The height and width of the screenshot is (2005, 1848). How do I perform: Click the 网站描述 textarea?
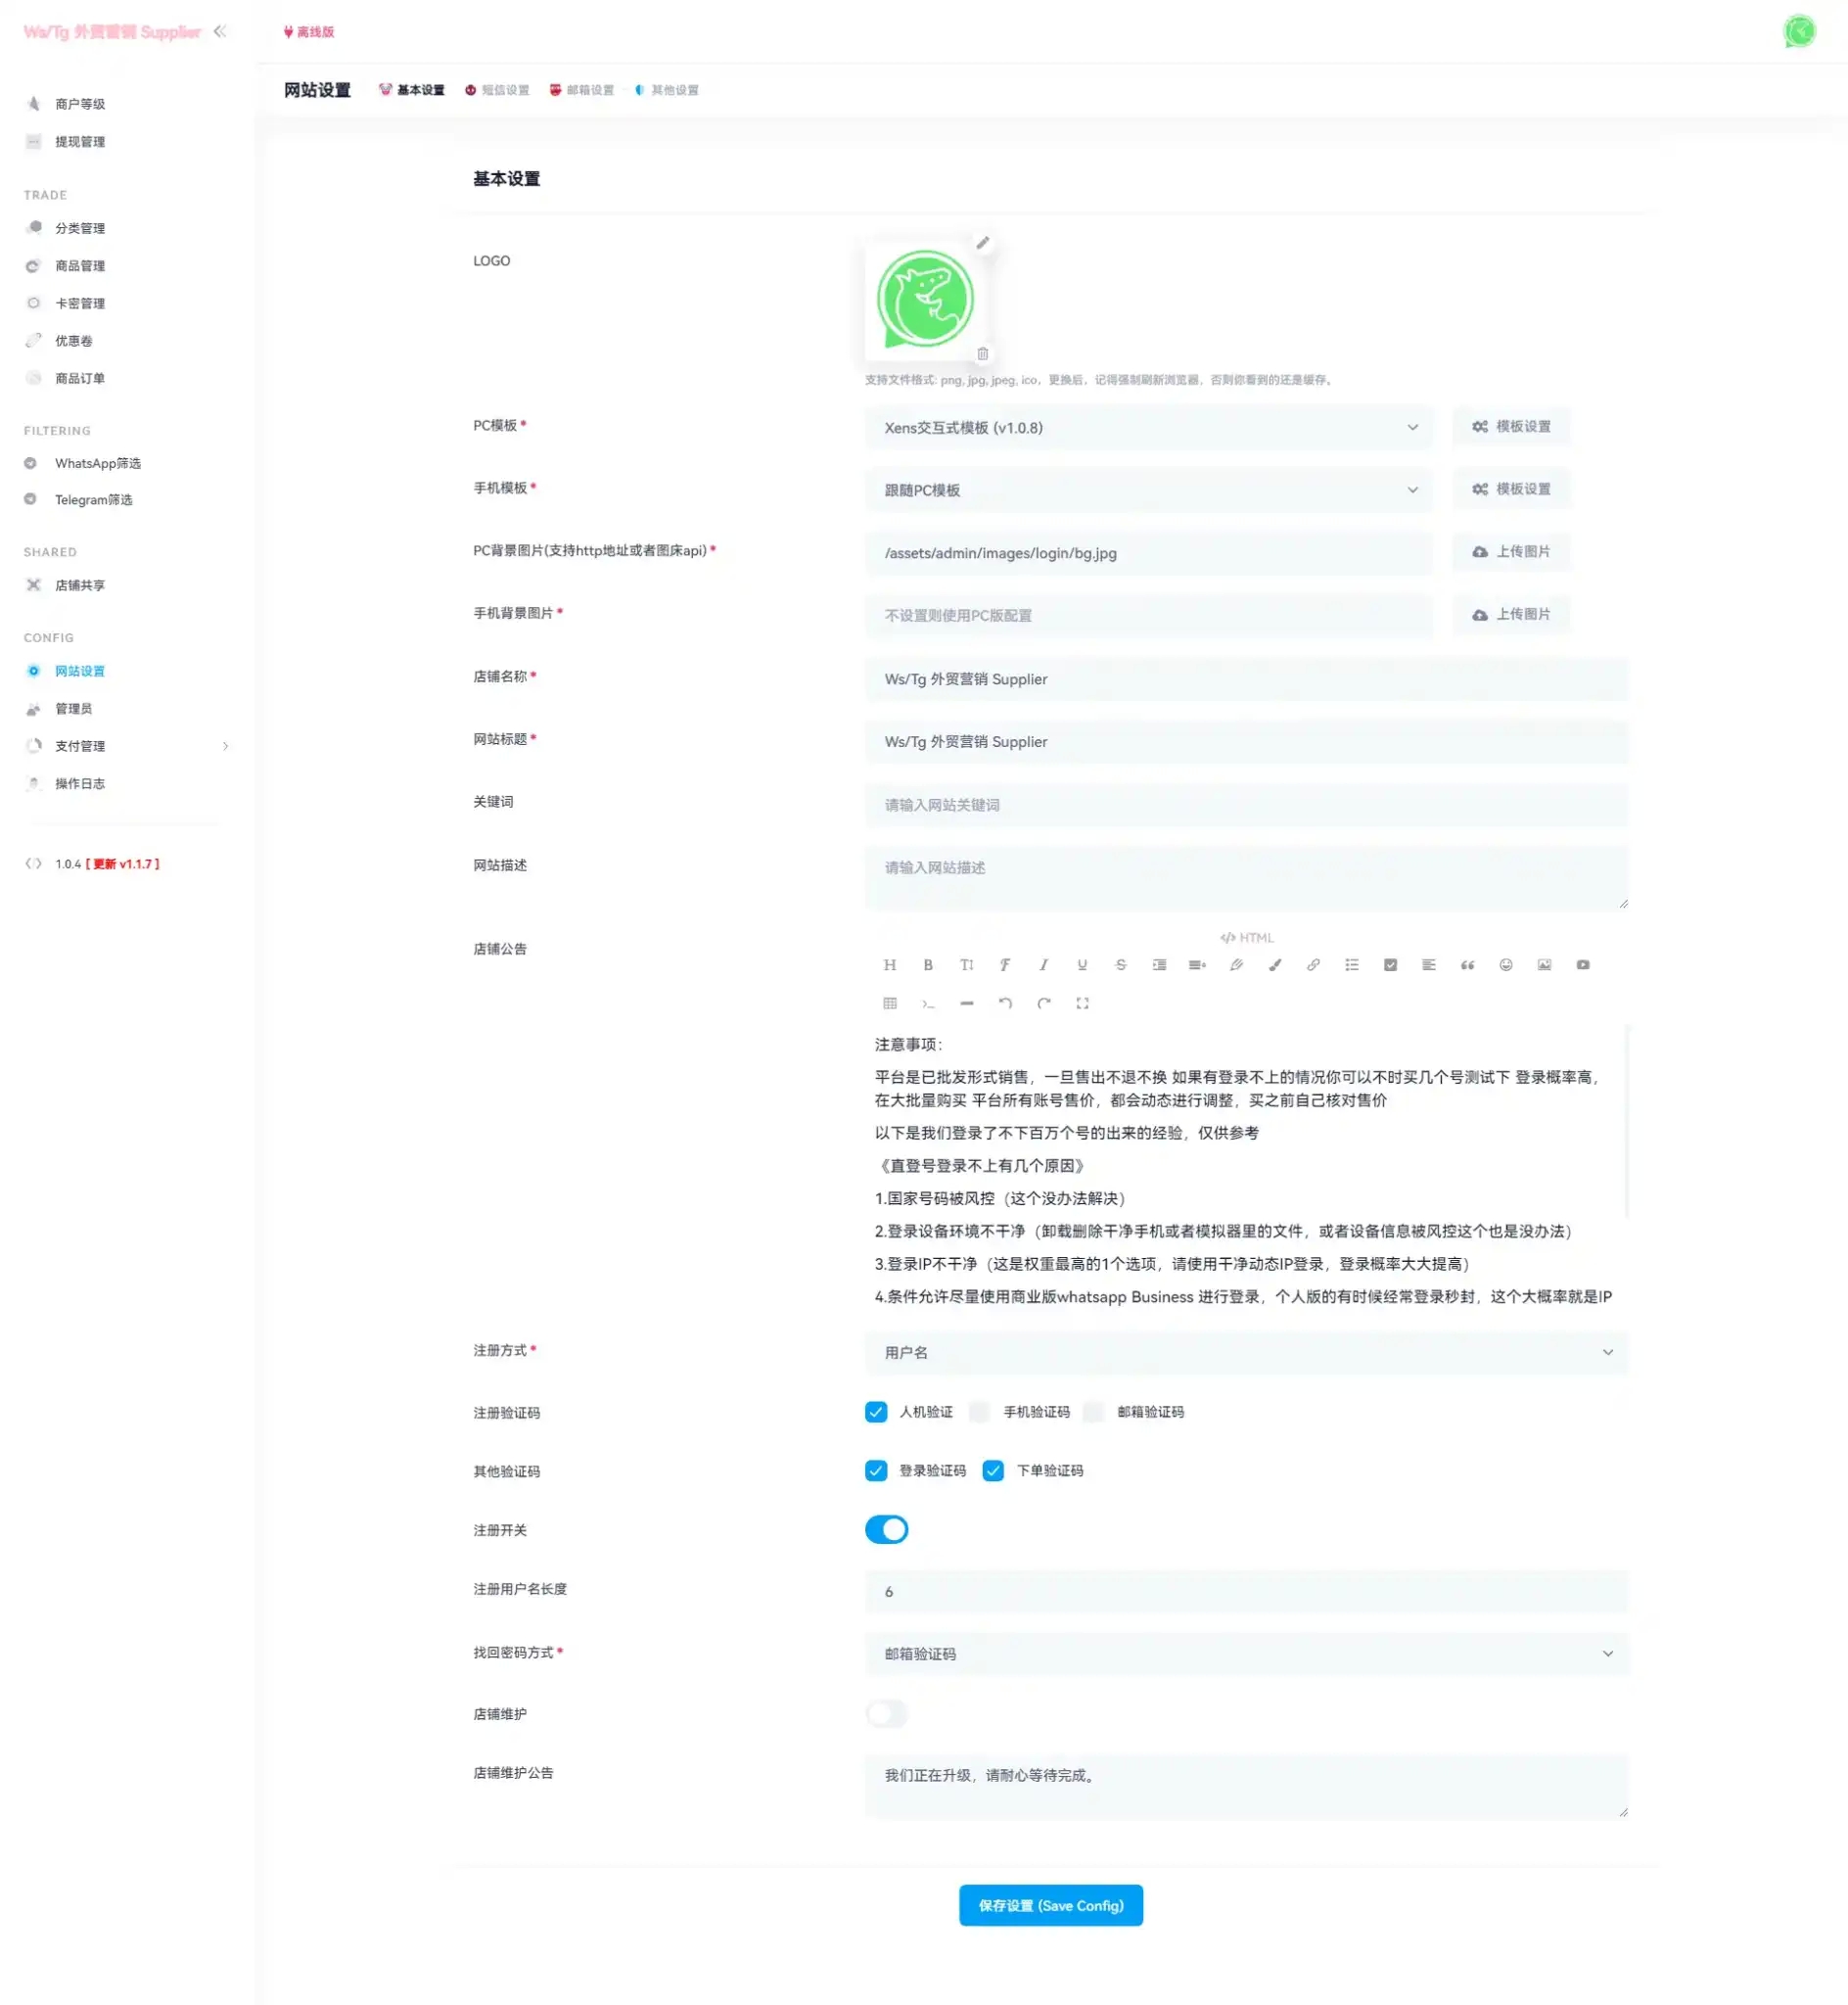1246,878
